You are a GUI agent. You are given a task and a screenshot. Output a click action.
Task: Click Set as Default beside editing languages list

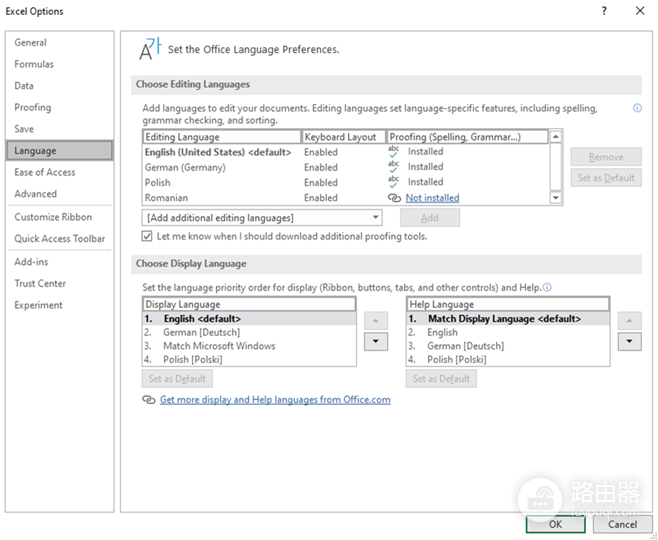coord(606,177)
